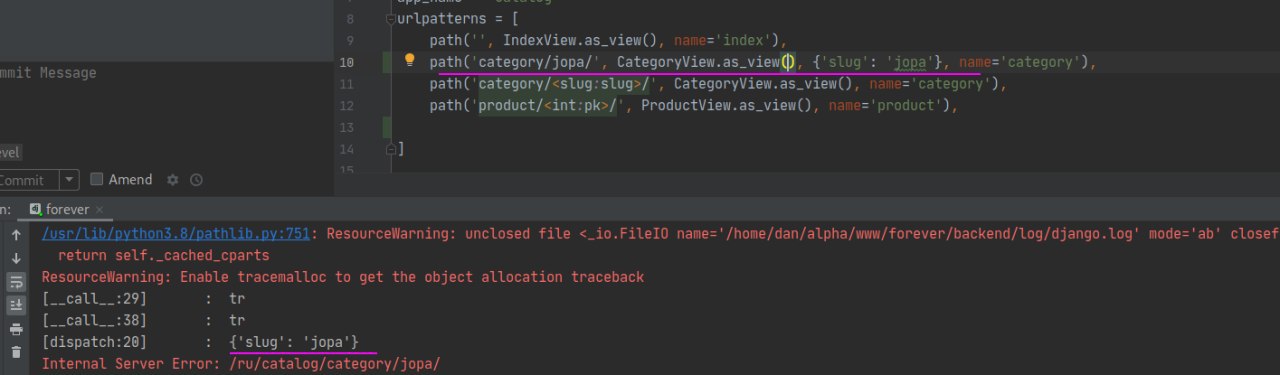Click the urlpatterns variable name
The image size is (1280, 375).
click(438, 19)
